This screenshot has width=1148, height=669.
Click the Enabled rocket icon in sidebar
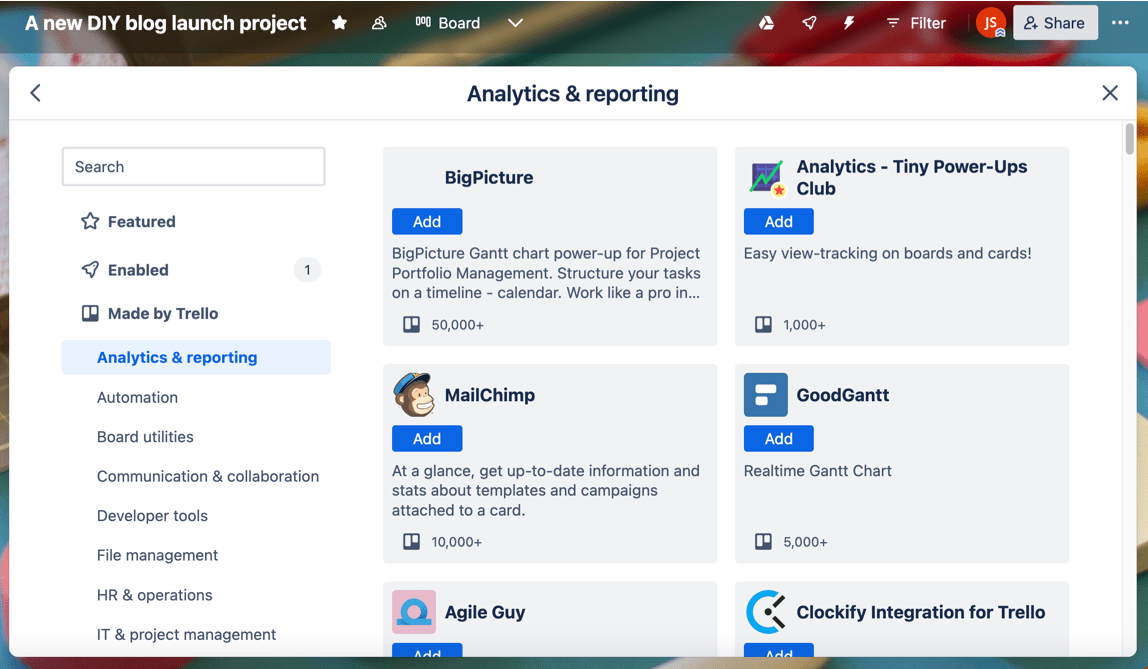tap(90, 269)
